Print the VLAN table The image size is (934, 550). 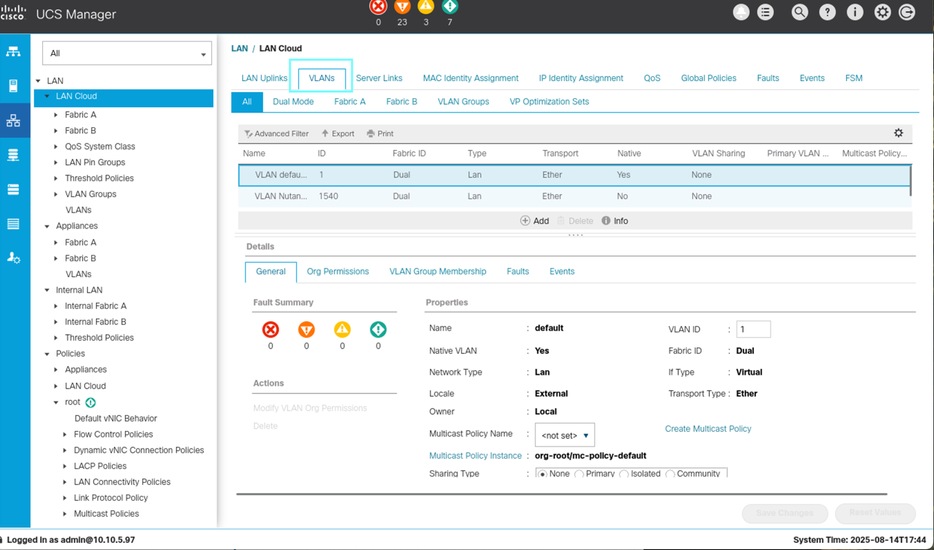point(380,133)
